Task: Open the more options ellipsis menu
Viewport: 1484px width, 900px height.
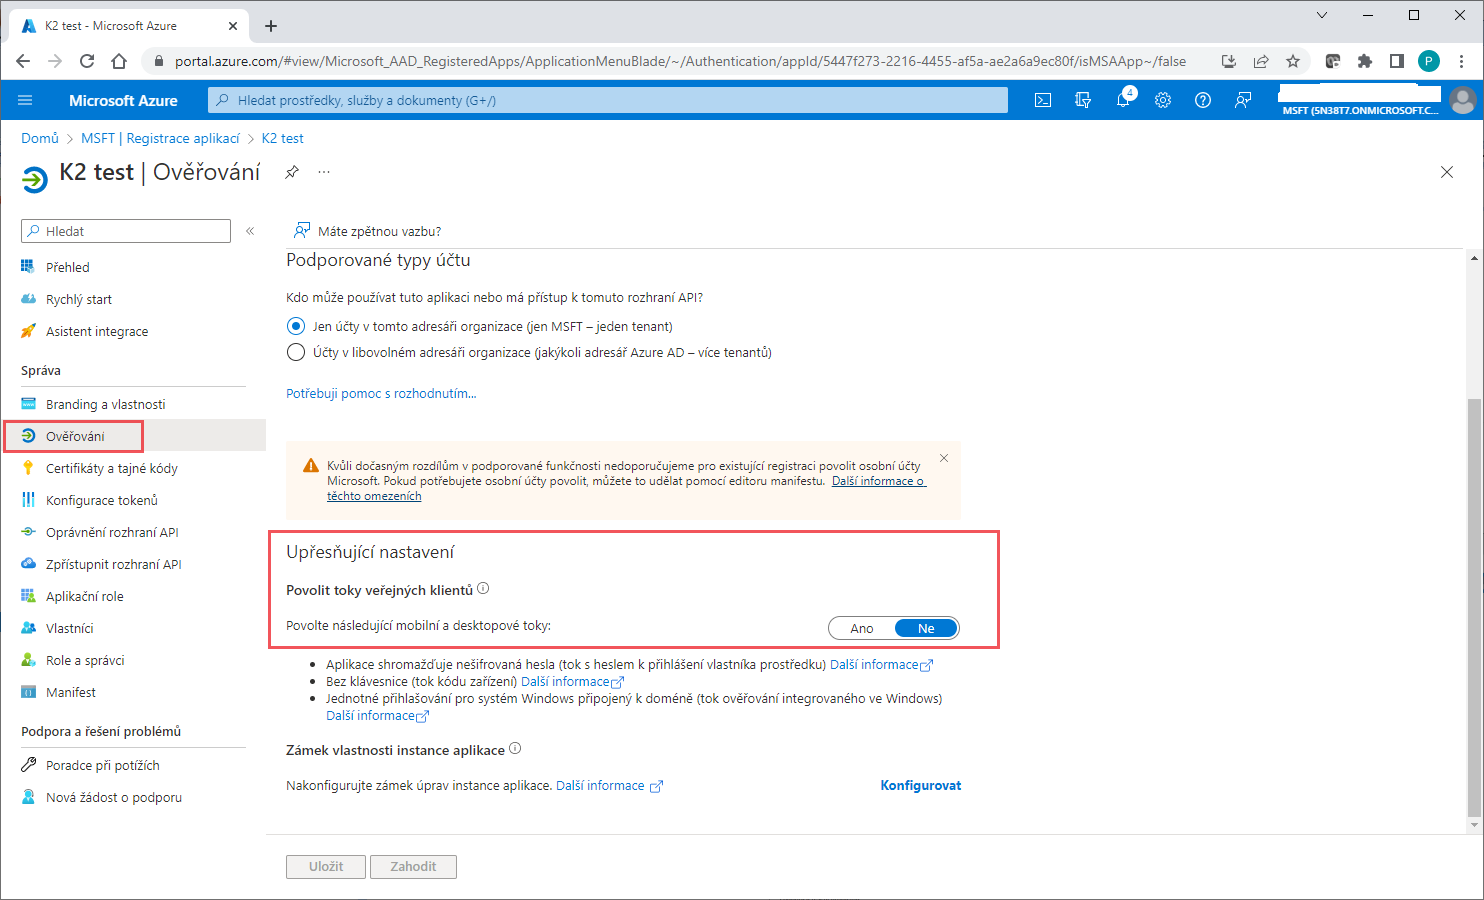Action: (x=324, y=172)
